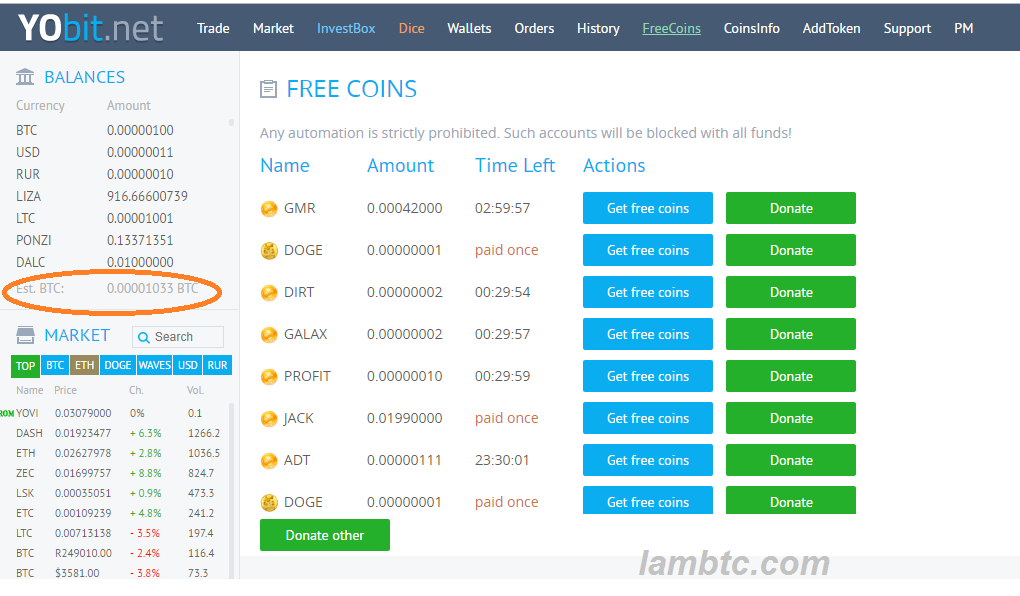Donate to the DIRT faucet
The height and width of the screenshot is (596, 1020).
click(791, 292)
